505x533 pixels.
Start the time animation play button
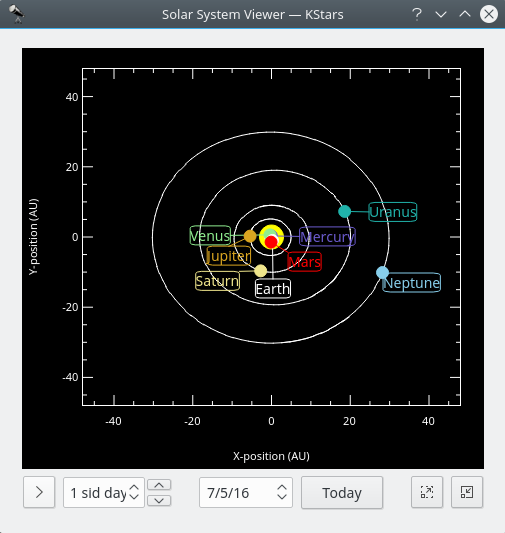pos(39,492)
